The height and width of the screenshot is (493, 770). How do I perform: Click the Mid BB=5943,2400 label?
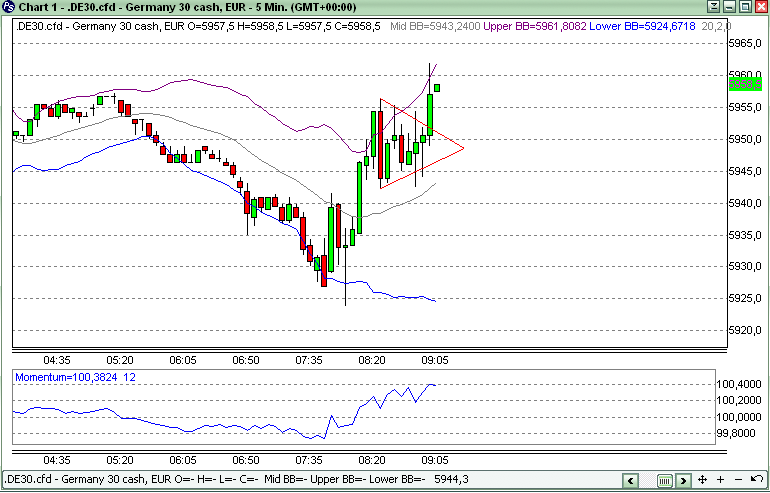click(x=435, y=27)
